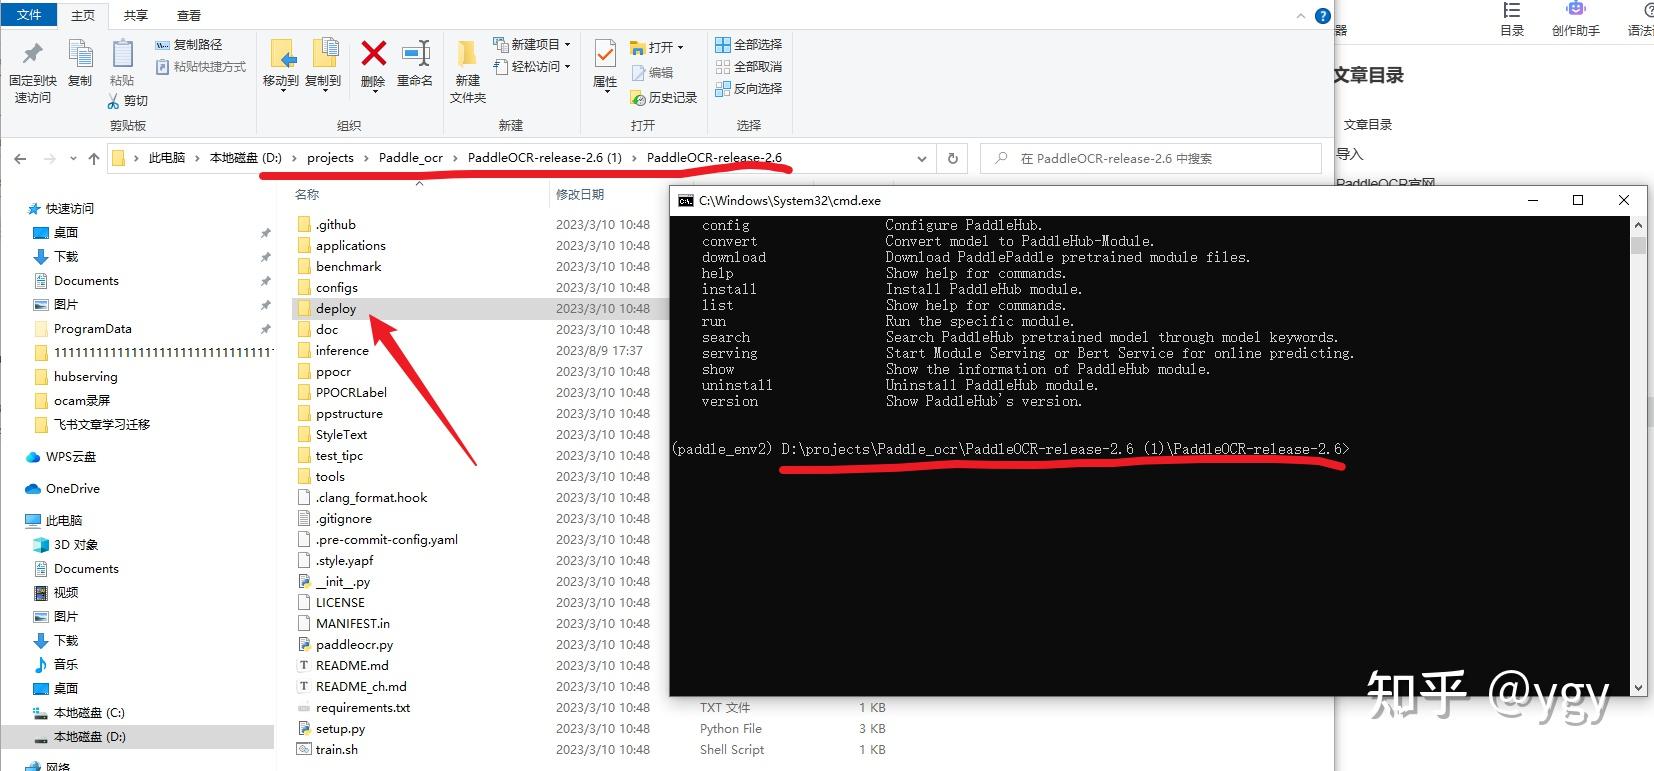Go forward using the right arrow

coord(48,159)
